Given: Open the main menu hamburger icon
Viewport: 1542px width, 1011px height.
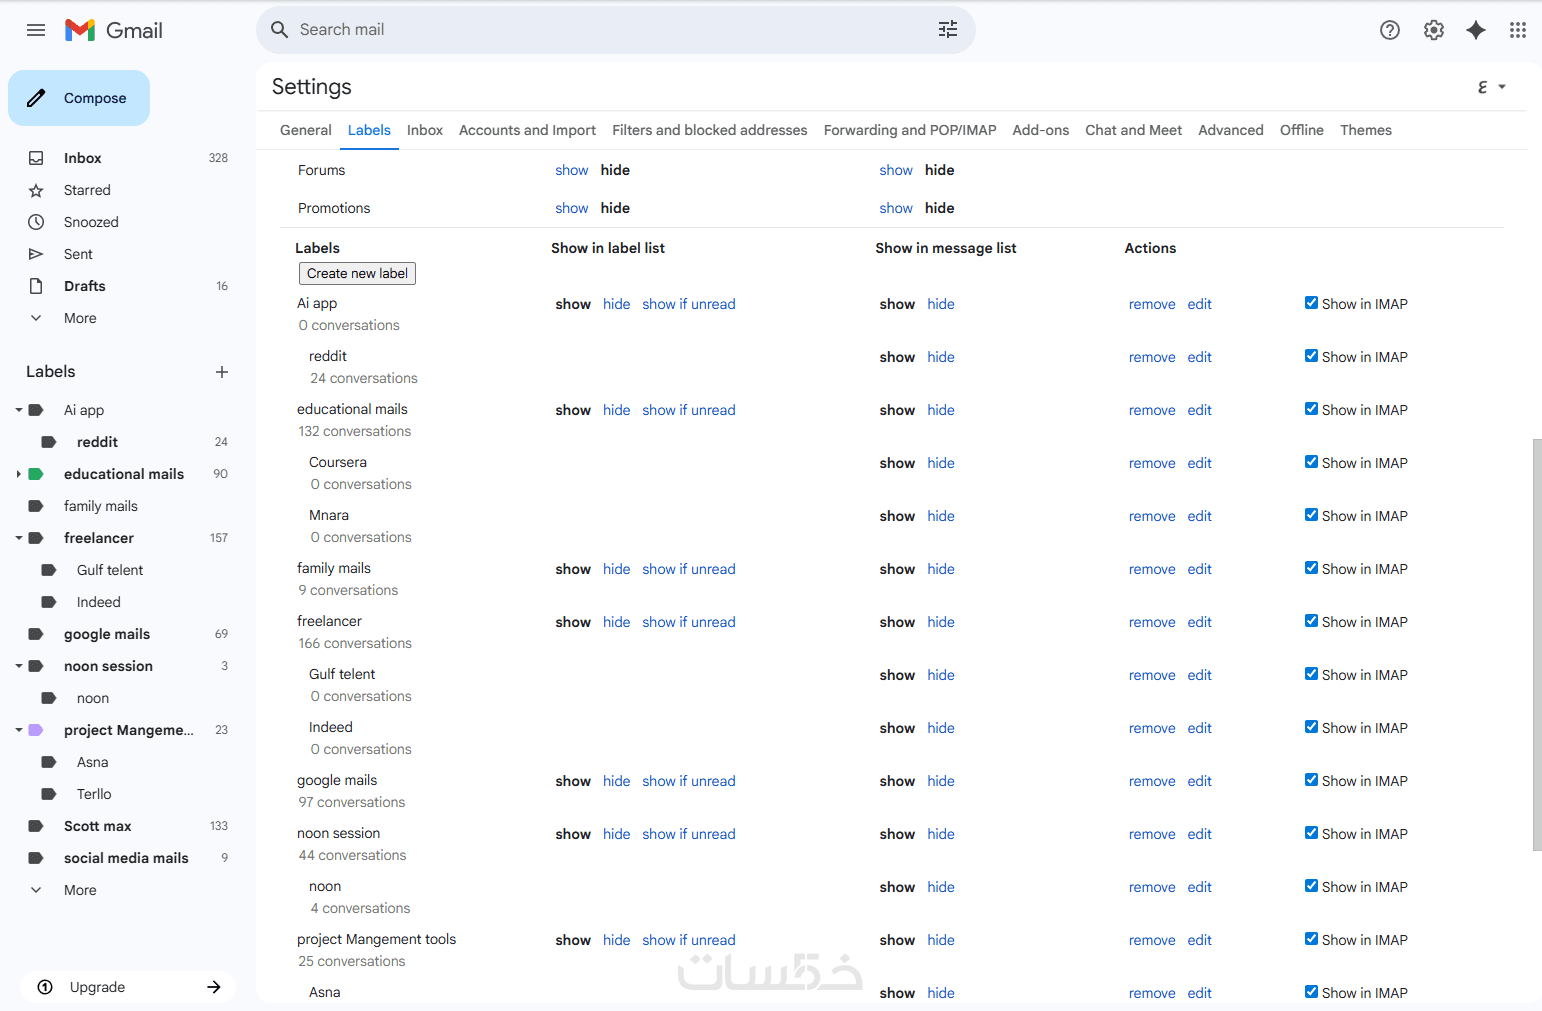Looking at the screenshot, I should pyautogui.click(x=36, y=30).
